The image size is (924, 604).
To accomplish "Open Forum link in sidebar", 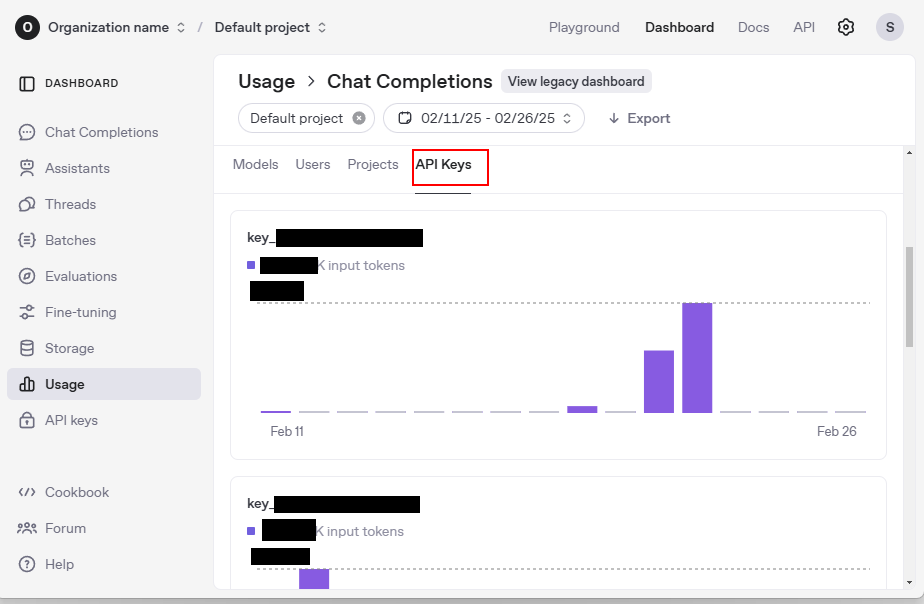I will pyautogui.click(x=65, y=528).
